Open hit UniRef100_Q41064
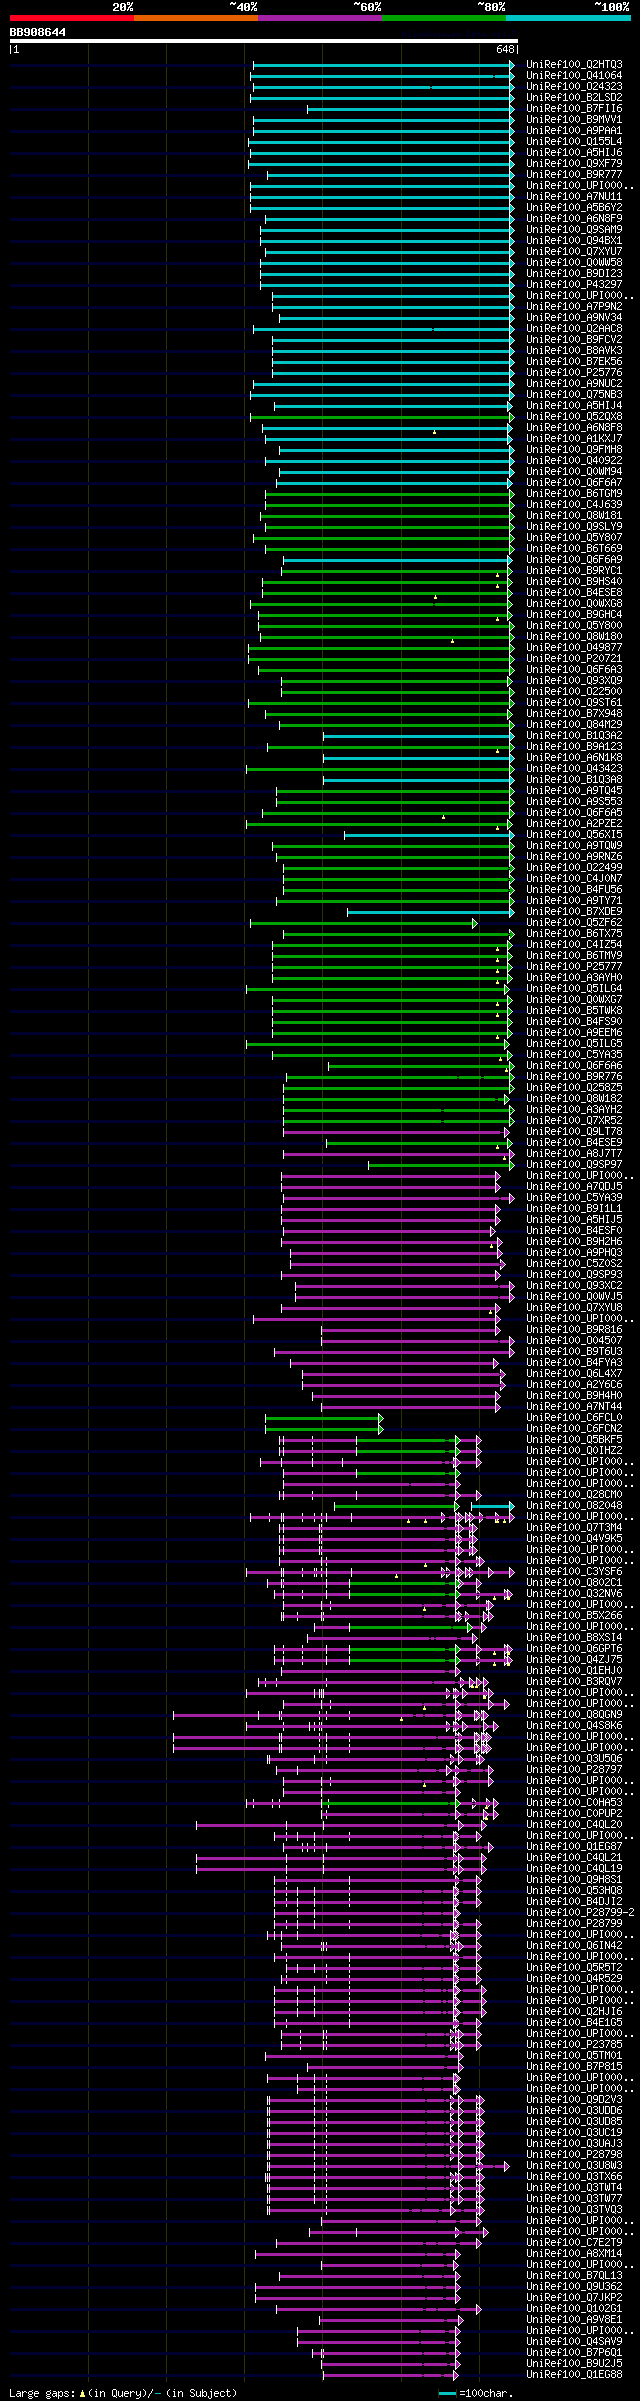 point(574,75)
